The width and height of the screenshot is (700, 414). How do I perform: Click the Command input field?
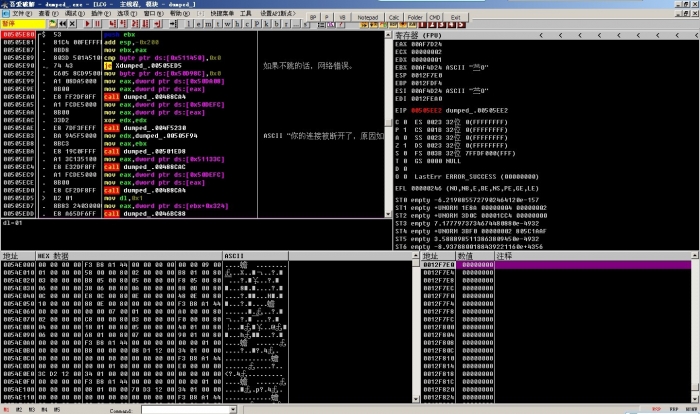tap(186, 410)
